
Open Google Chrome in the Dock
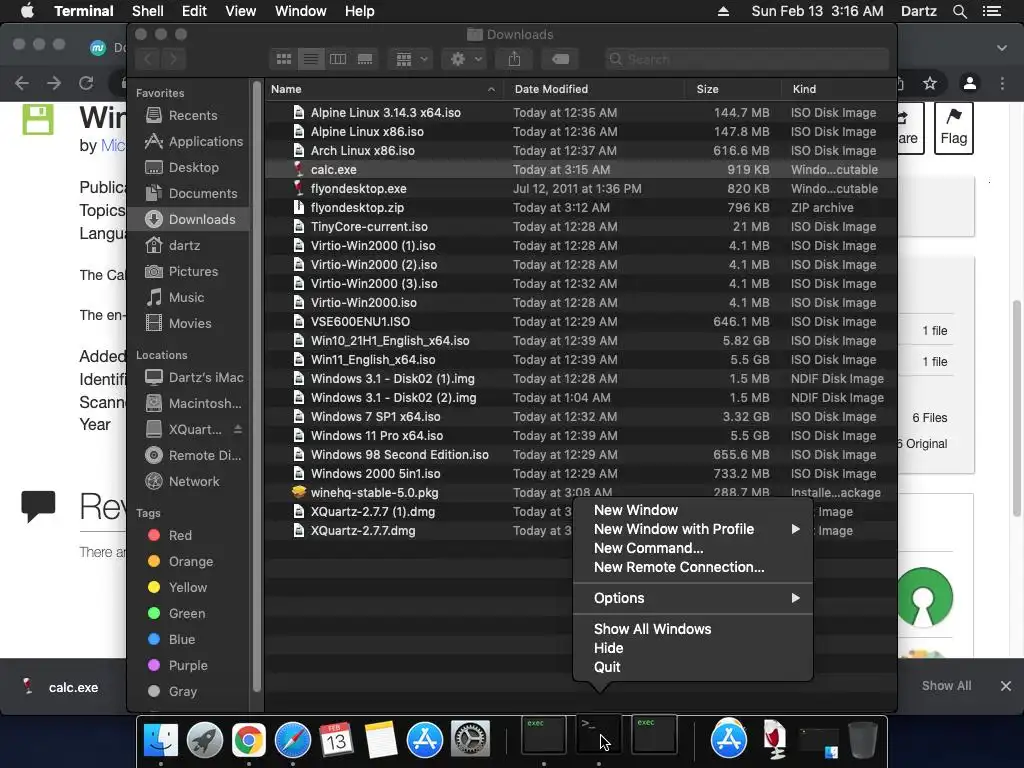[249, 741]
